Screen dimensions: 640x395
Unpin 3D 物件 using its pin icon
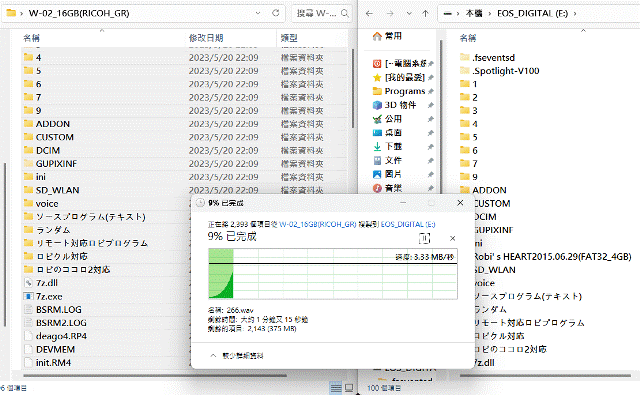point(431,105)
